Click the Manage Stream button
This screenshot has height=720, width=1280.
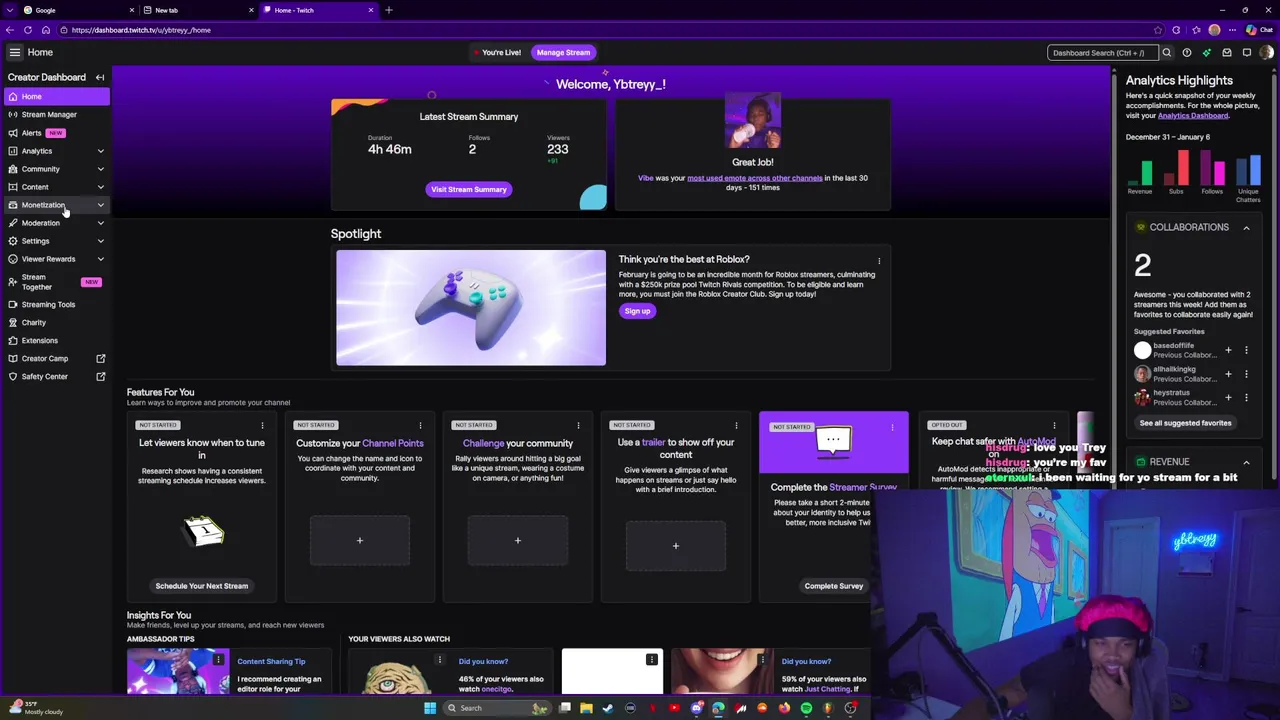coord(563,52)
